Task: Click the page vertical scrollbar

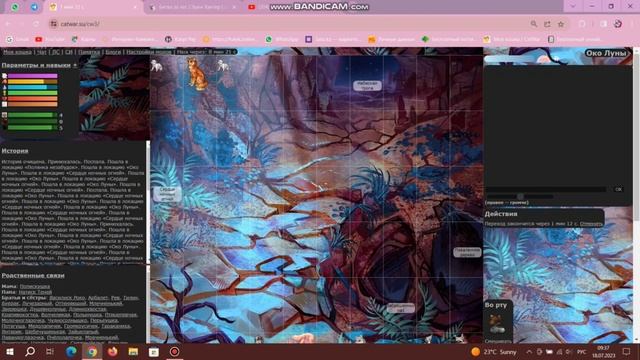Action: click(x=636, y=195)
